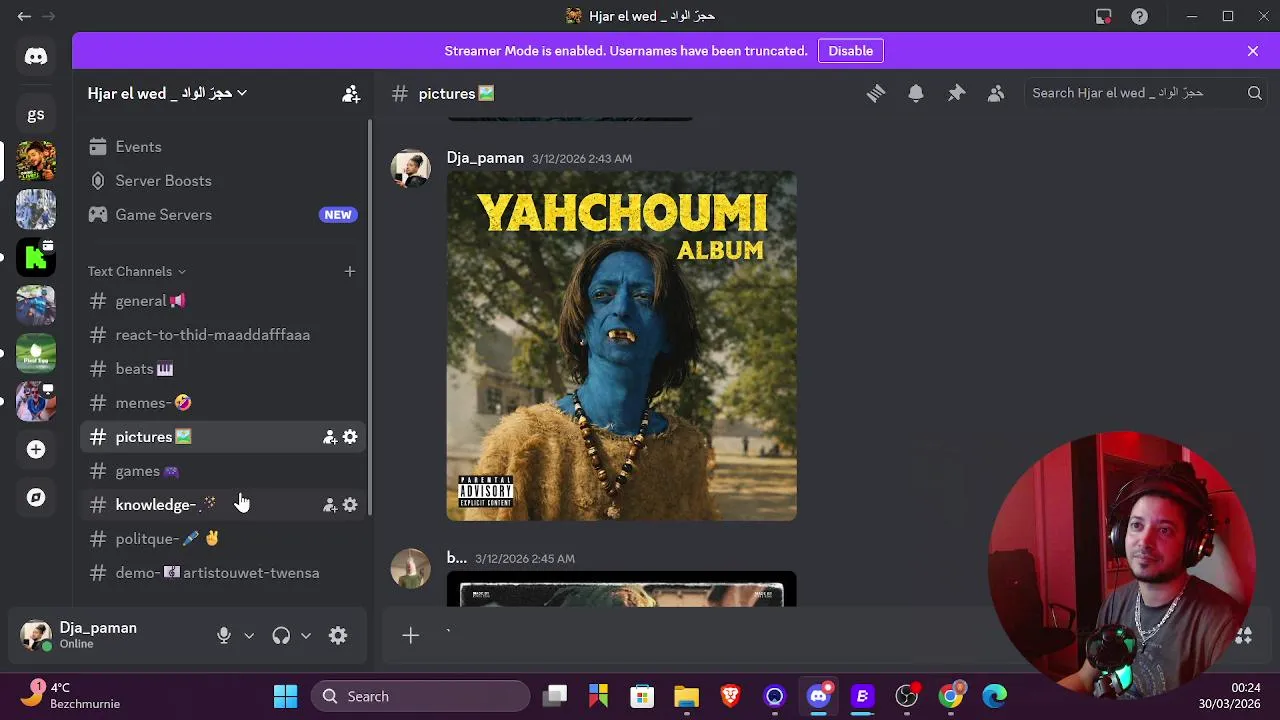Viewport: 1280px width, 720px height.
Task: Disable Streamer Mode button
Action: [850, 51]
